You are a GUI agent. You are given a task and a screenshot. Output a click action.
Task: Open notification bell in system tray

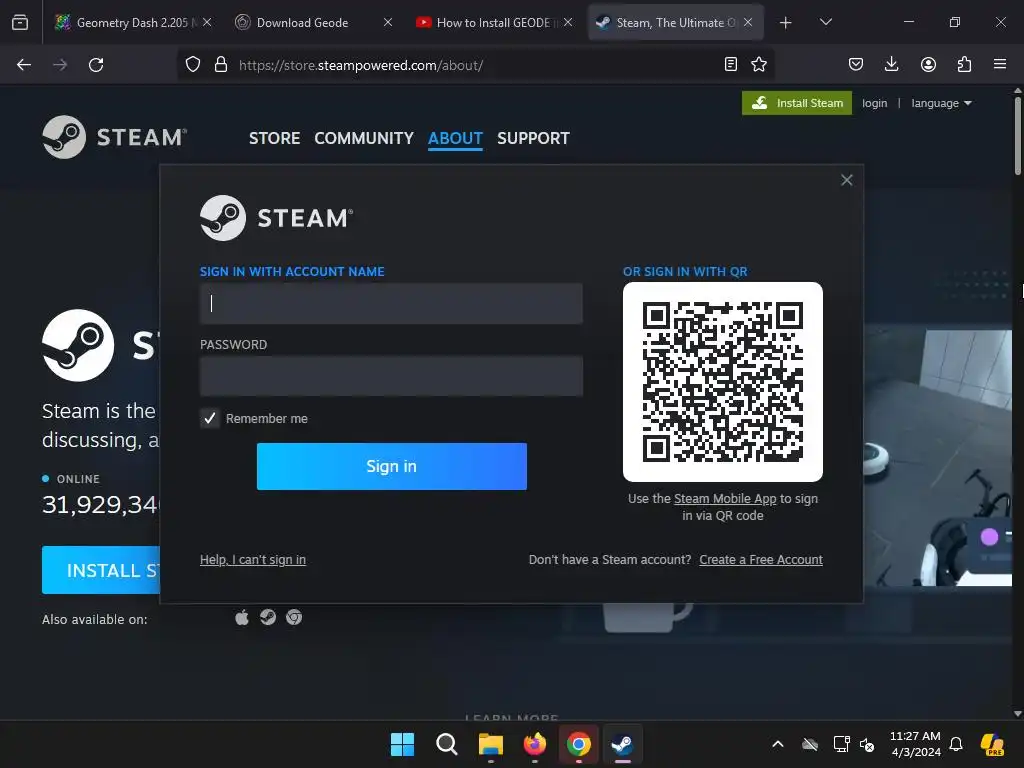click(x=956, y=744)
